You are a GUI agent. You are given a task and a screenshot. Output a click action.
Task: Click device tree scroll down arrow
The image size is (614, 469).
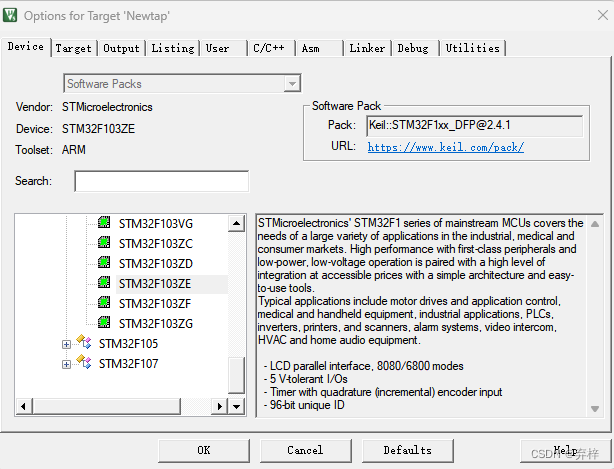click(x=236, y=406)
